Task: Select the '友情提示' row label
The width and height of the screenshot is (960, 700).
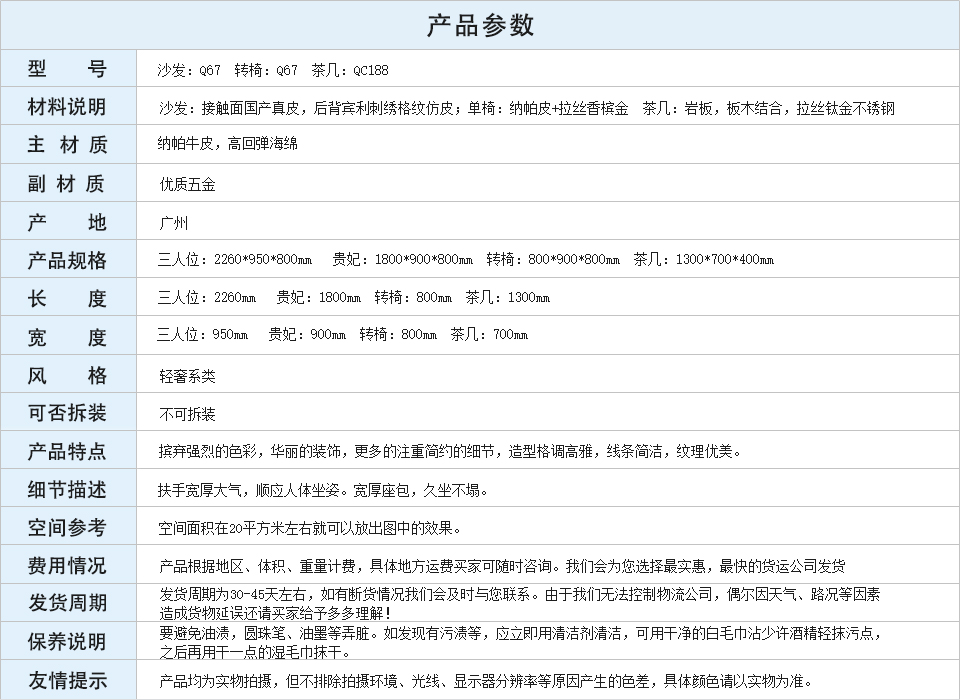Action: click(x=67, y=680)
